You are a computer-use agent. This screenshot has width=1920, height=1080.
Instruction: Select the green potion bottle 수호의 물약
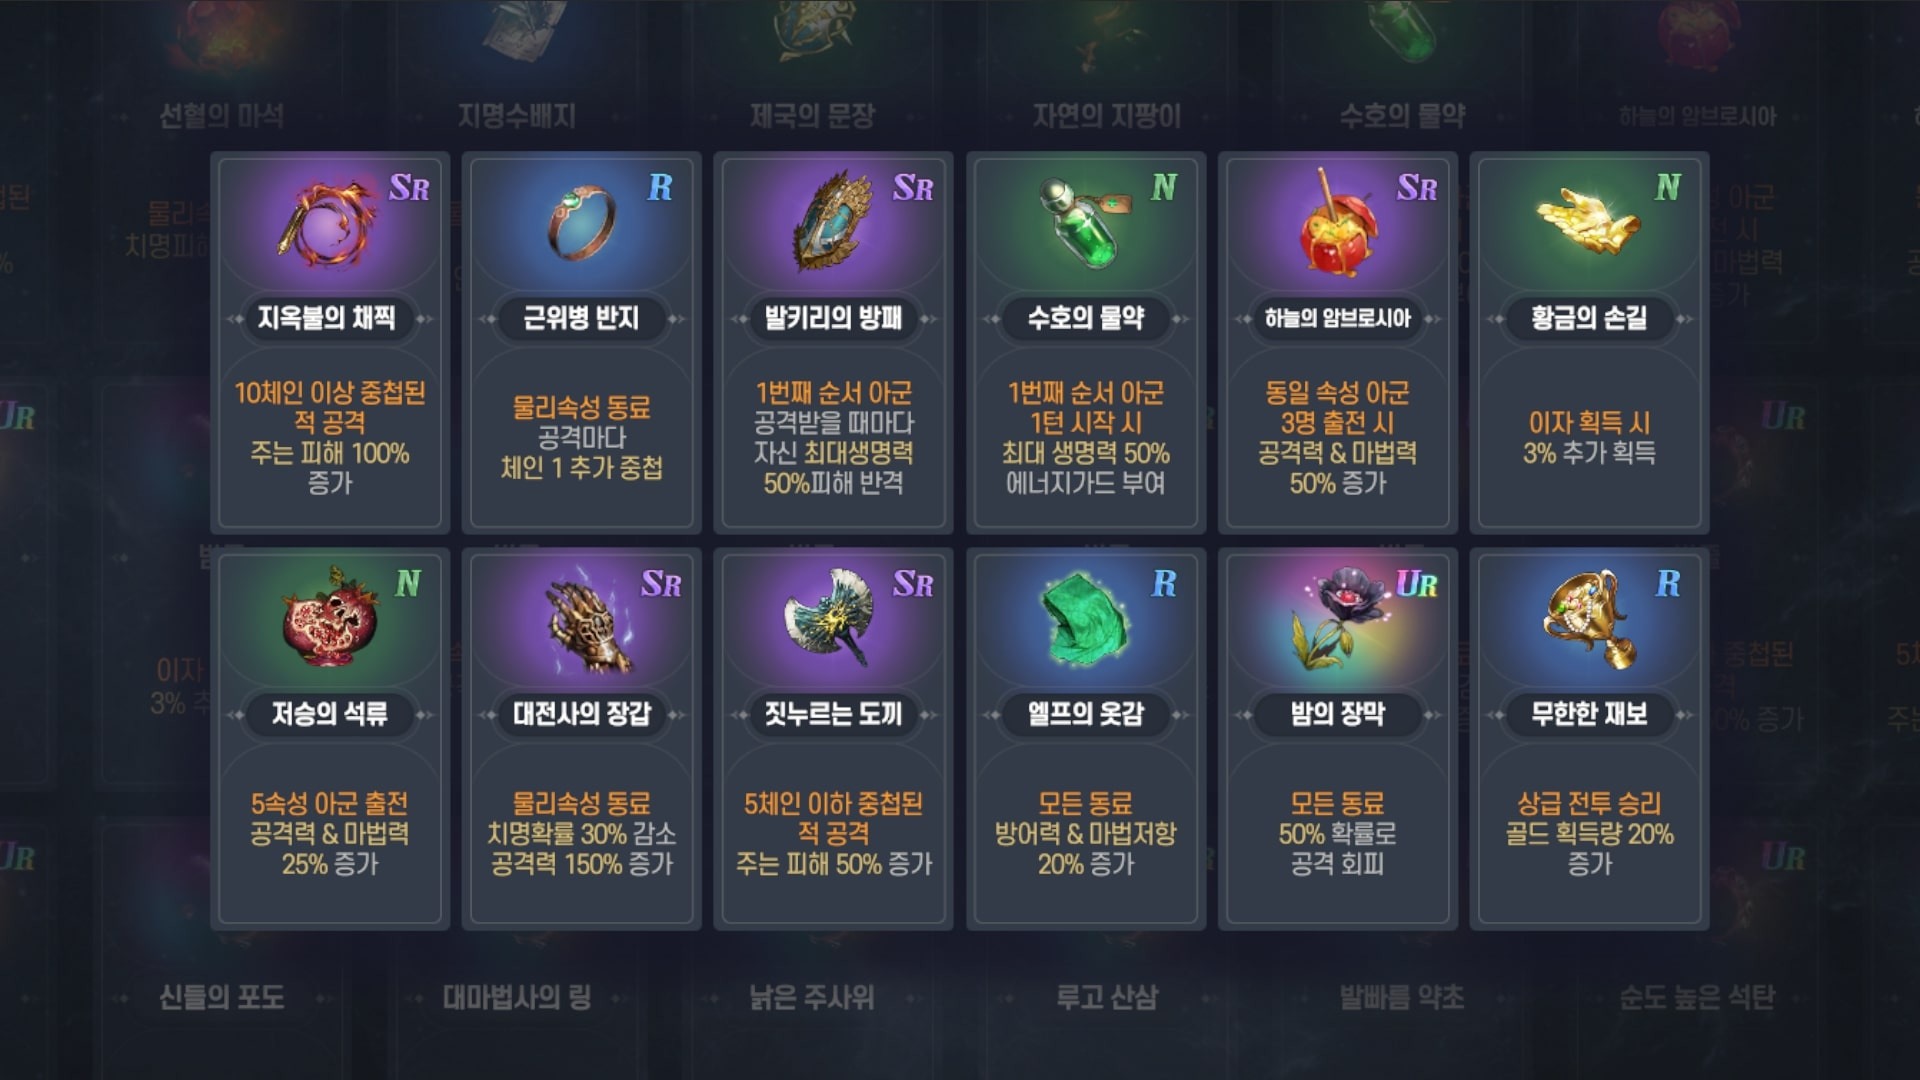[x=1083, y=222]
